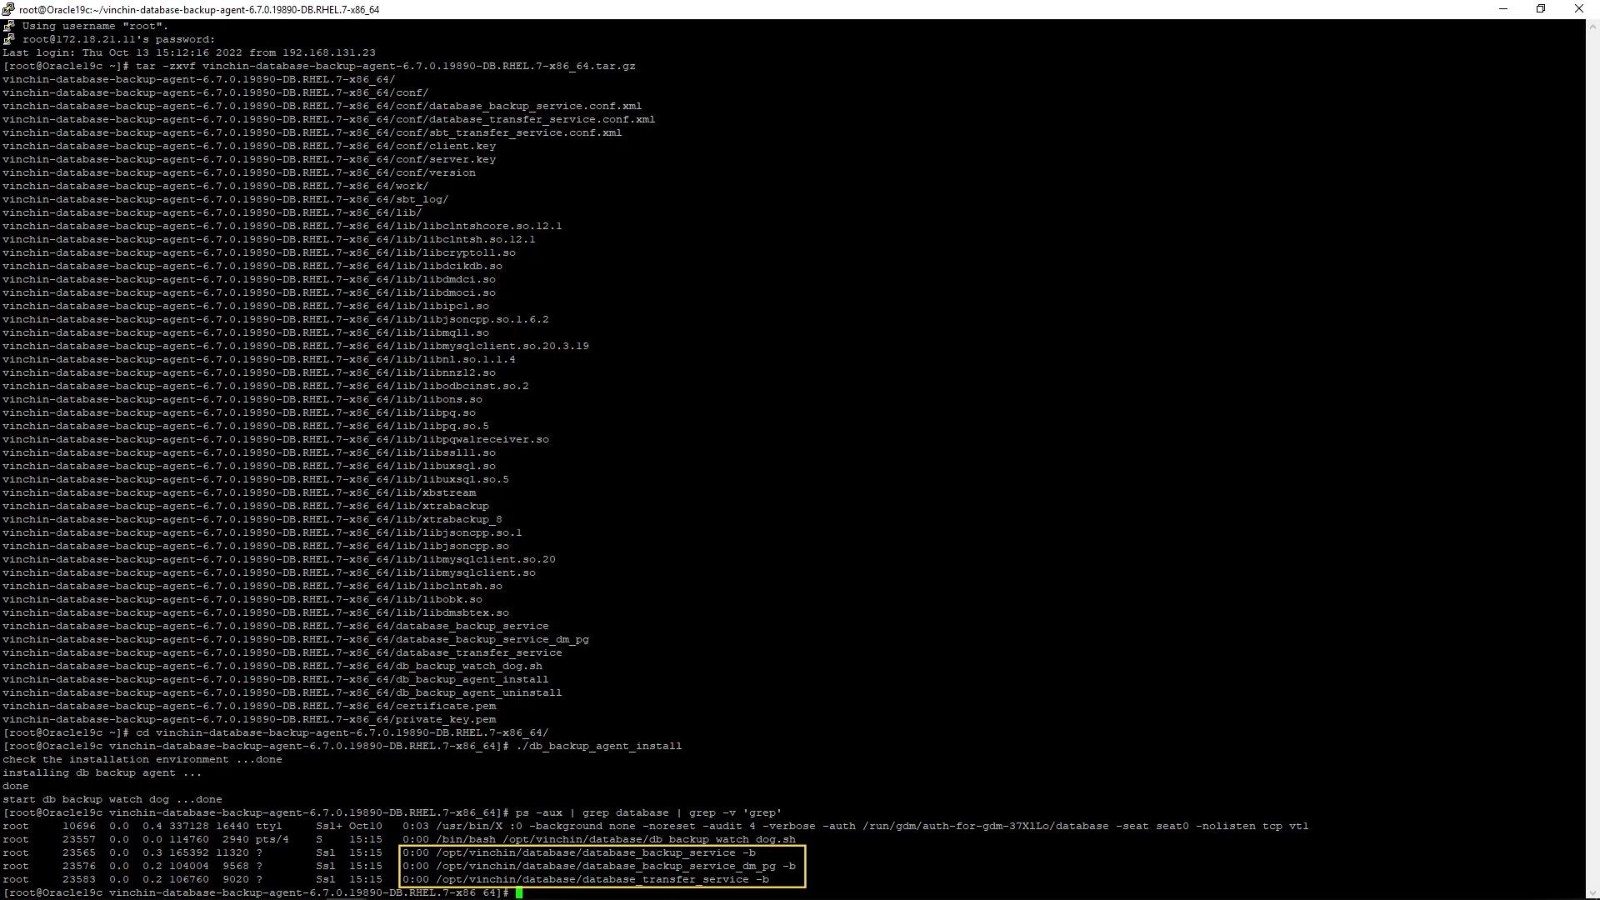This screenshot has height=900, width=1600.
Task: Select the lib/libclntshcore.so.12.1 line
Action: (282, 226)
